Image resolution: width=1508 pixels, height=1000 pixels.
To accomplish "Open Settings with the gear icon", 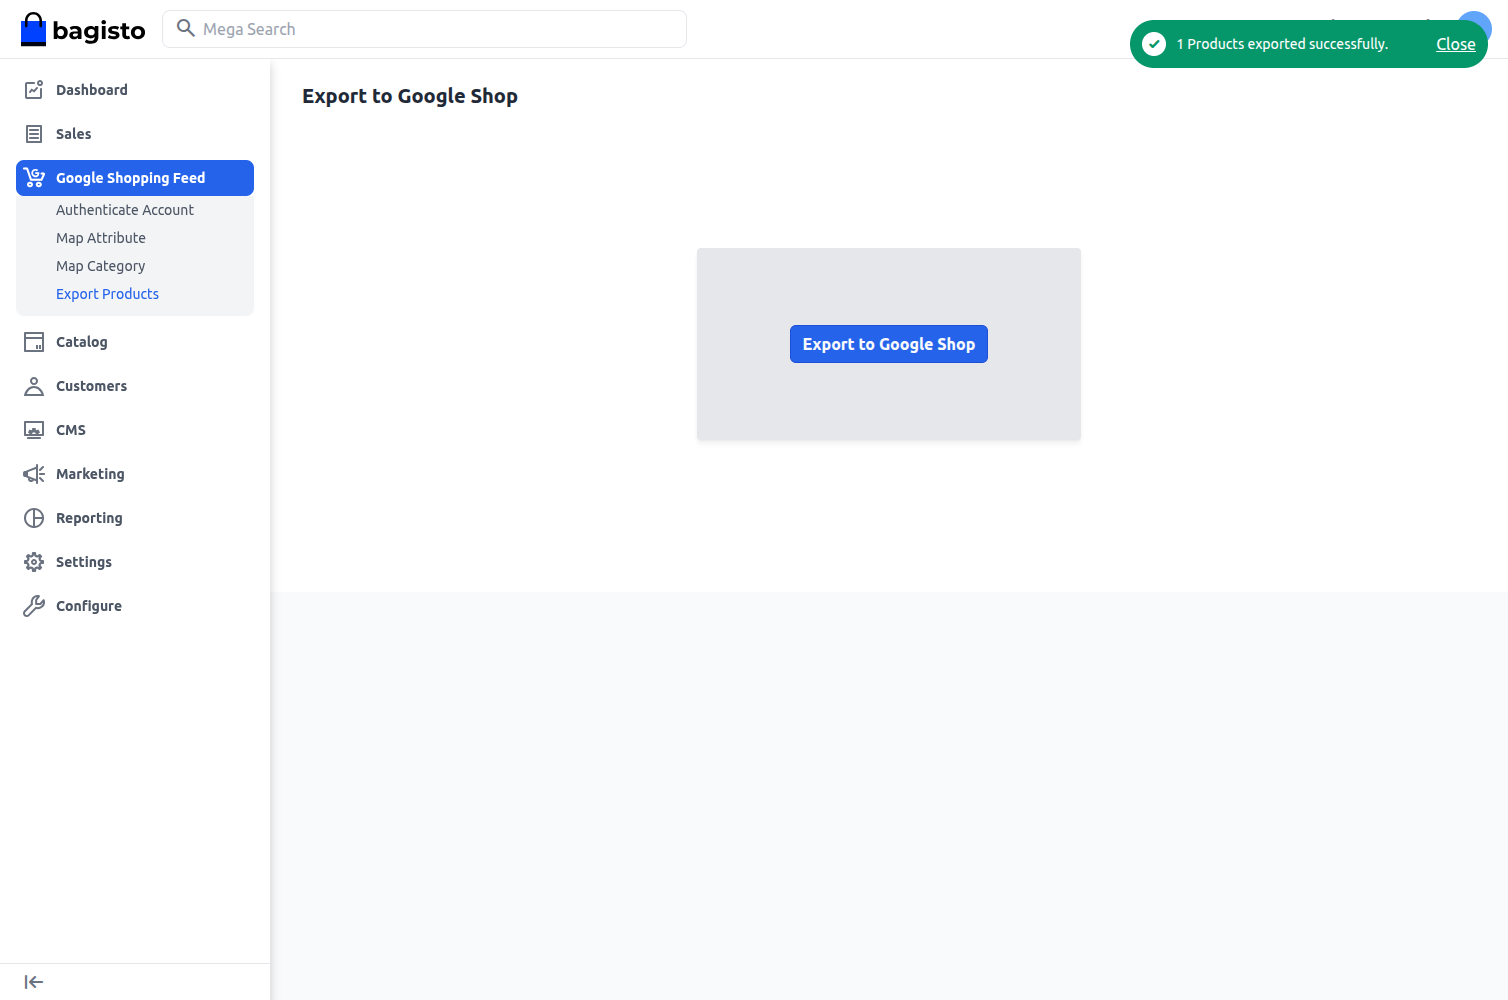I will tap(33, 561).
